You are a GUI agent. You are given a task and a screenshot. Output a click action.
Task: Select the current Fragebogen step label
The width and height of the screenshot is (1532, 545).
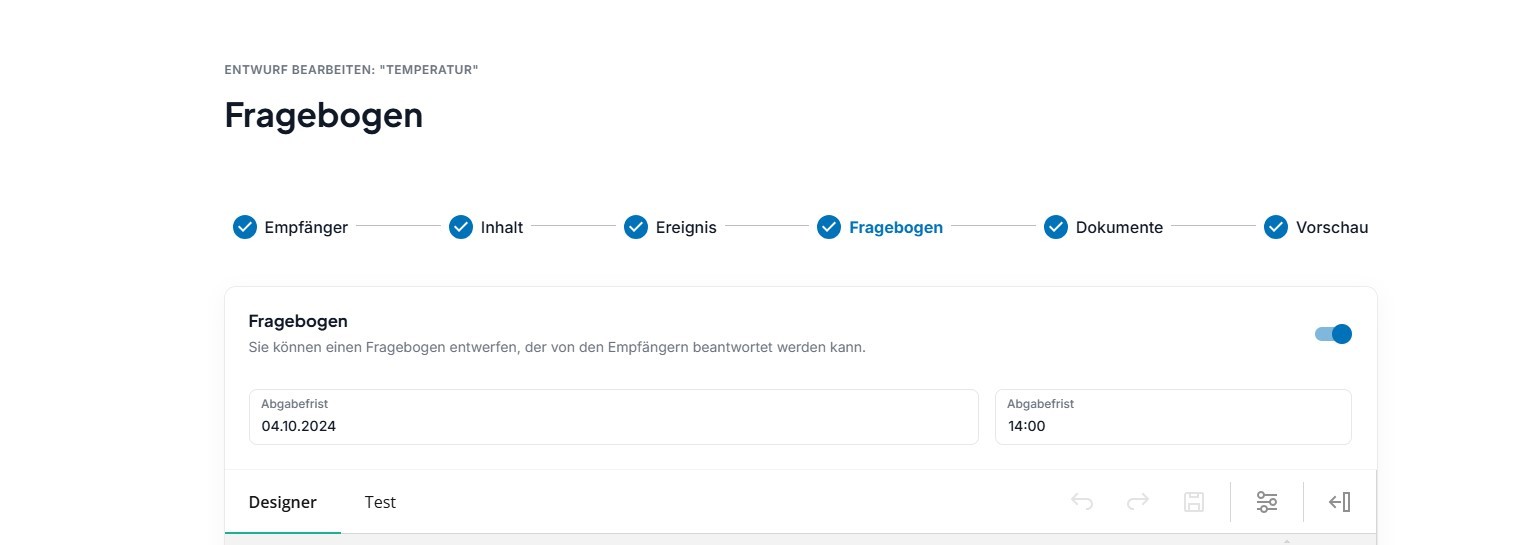tap(896, 227)
